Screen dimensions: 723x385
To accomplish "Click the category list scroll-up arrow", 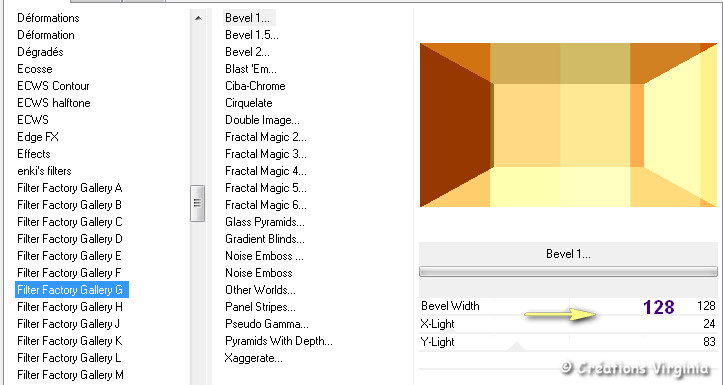I will [x=198, y=18].
